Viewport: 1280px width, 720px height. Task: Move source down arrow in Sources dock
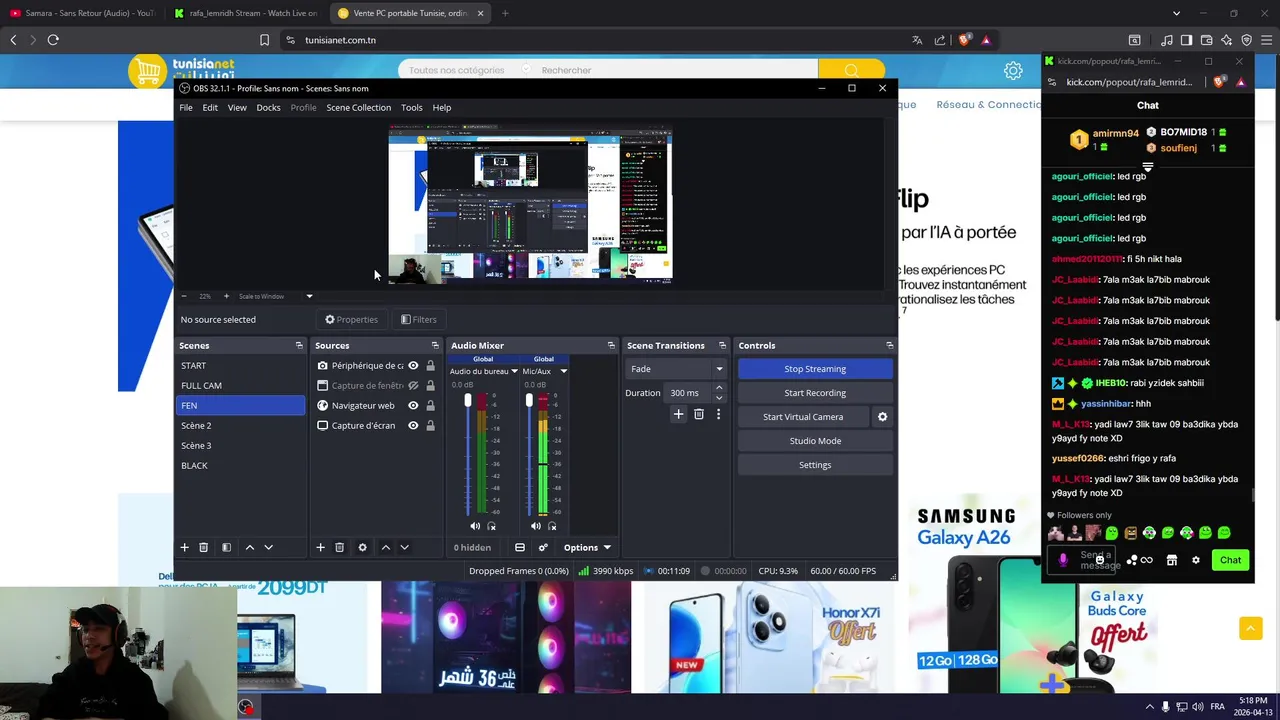404,547
